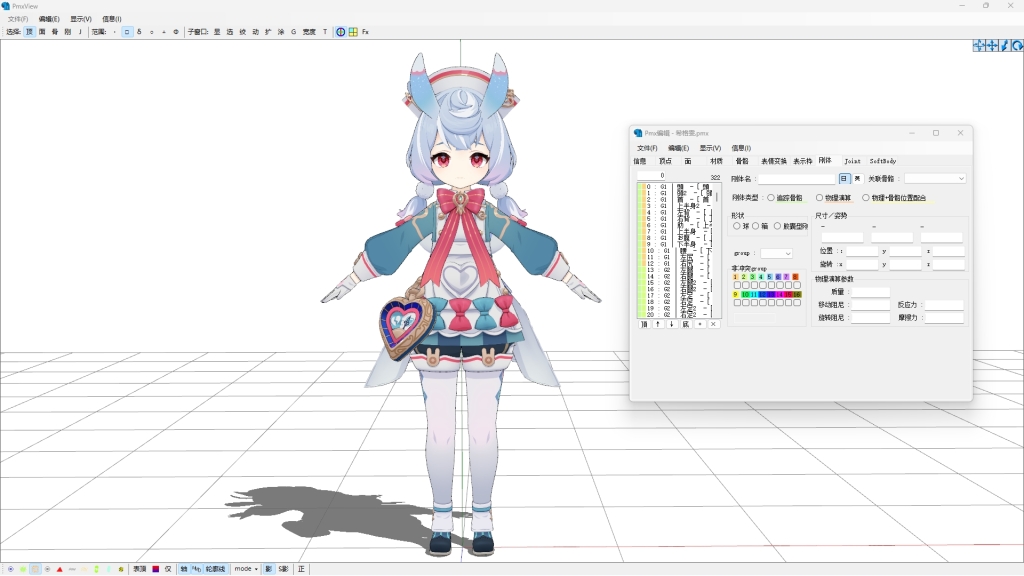The image size is (1024, 576).
Task: Click the 刚体名 name input field
Action: click(x=797, y=178)
